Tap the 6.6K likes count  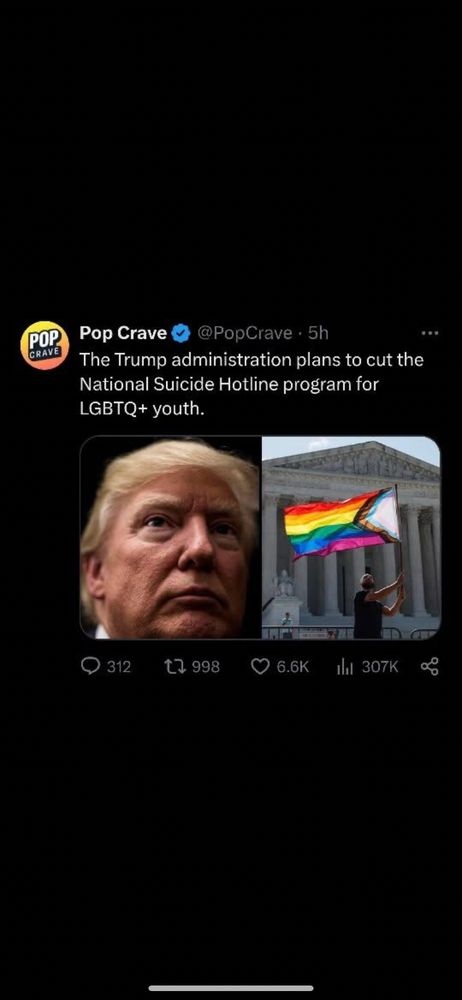[x=292, y=666]
